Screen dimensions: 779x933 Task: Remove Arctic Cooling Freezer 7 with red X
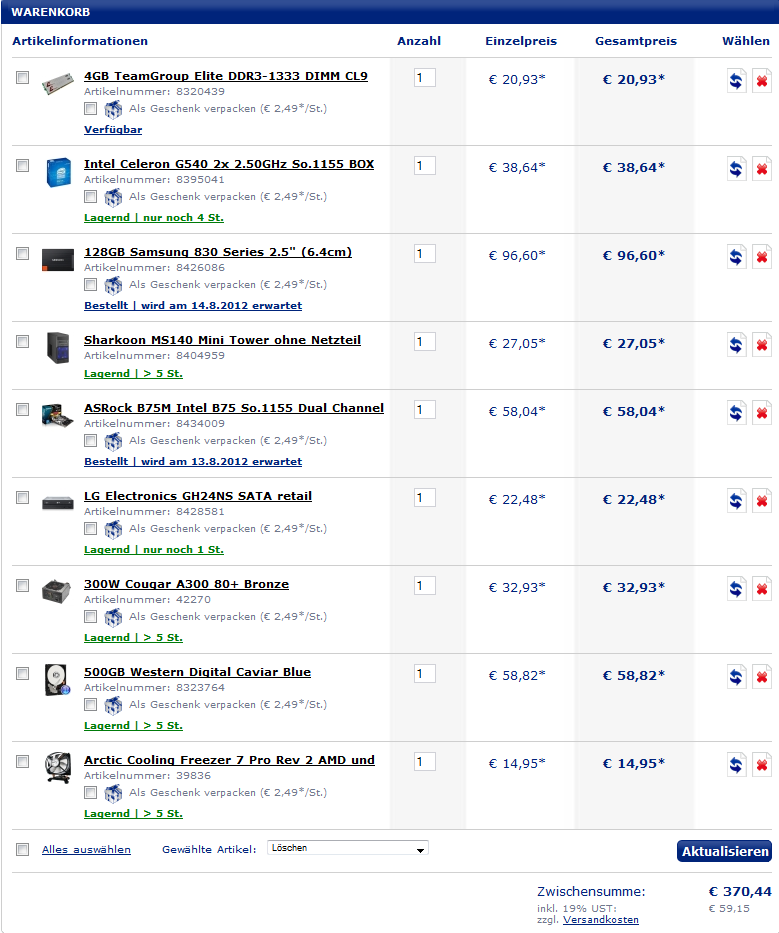pos(762,765)
